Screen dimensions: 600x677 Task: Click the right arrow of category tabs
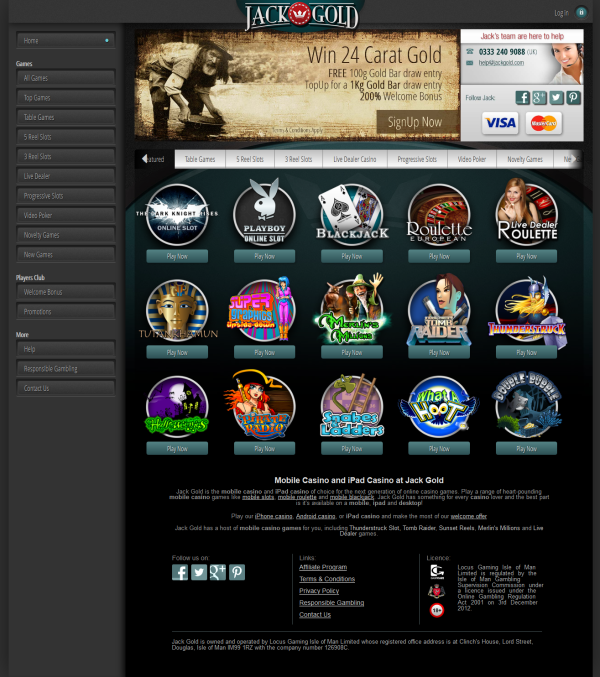[573, 159]
